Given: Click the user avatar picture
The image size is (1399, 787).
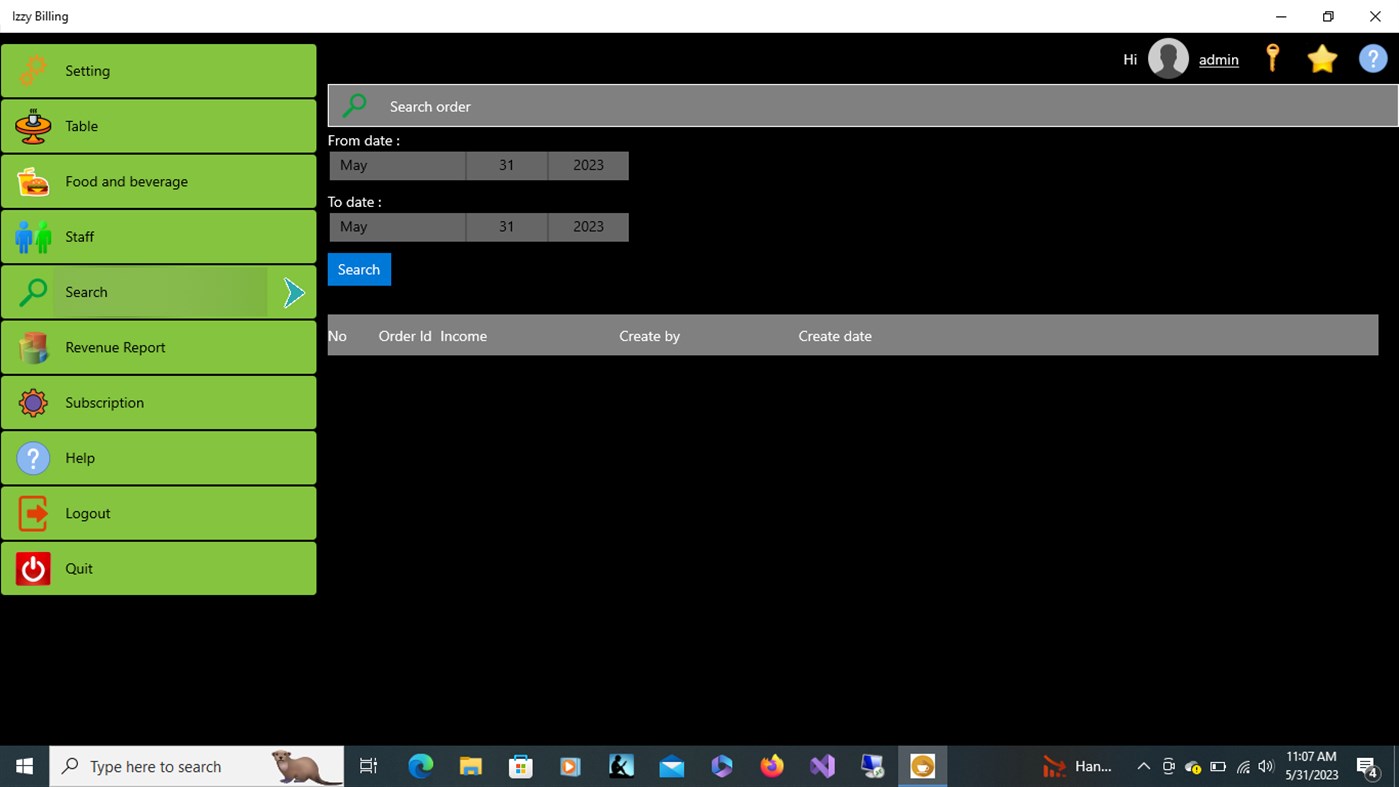Looking at the screenshot, I should pyautogui.click(x=1168, y=58).
